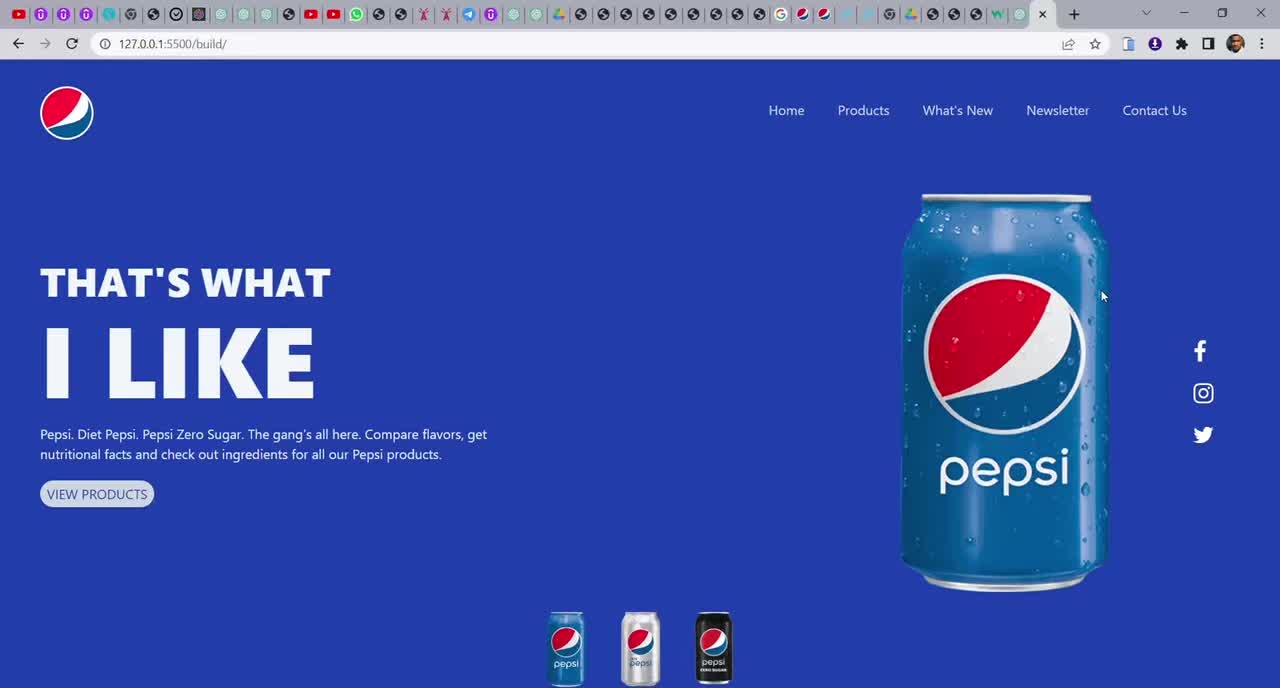
Task: Open the Chrome profile avatar
Action: point(1235,44)
